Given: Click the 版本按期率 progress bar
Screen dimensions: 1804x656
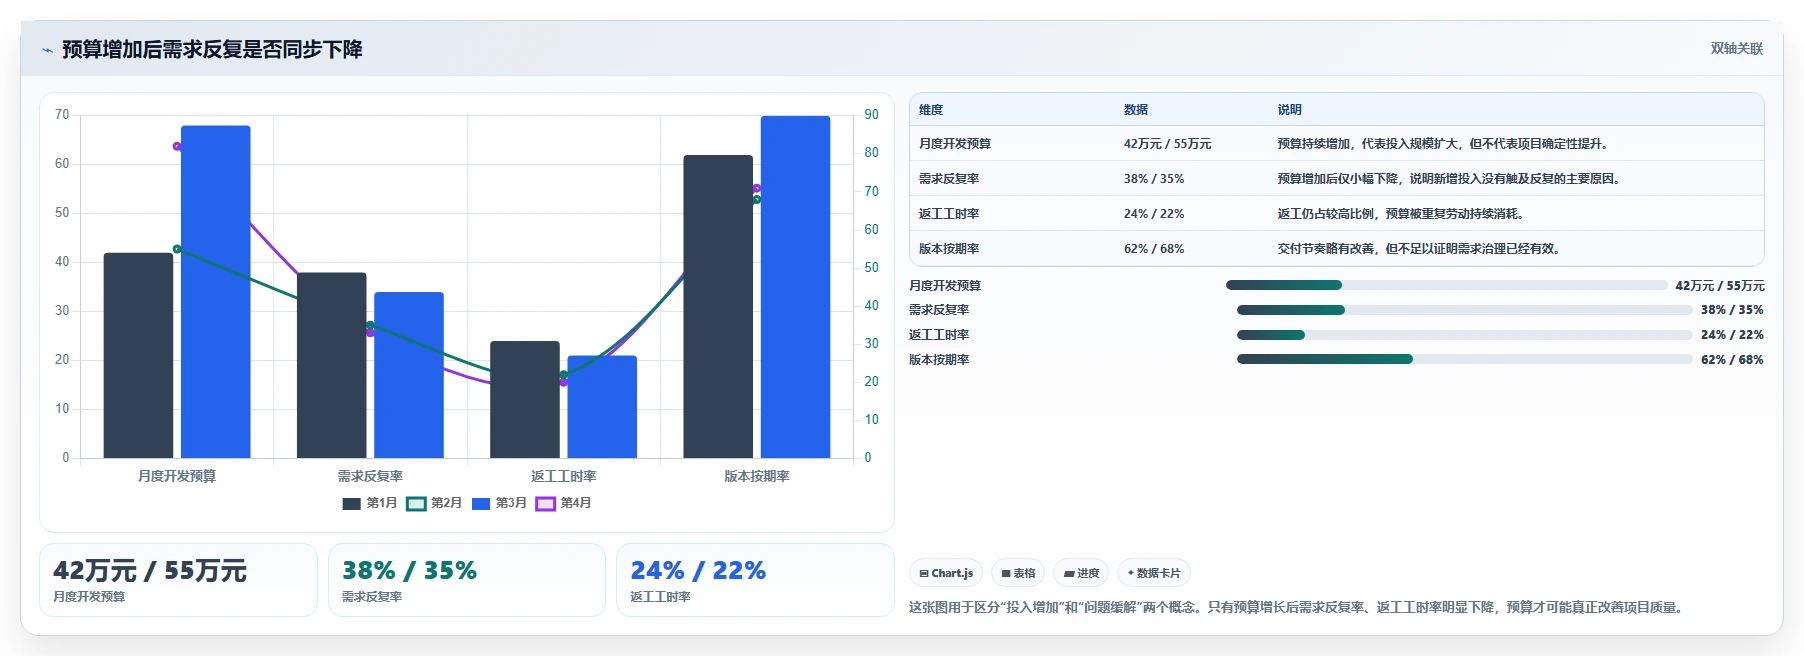Looking at the screenshot, I should (1464, 359).
